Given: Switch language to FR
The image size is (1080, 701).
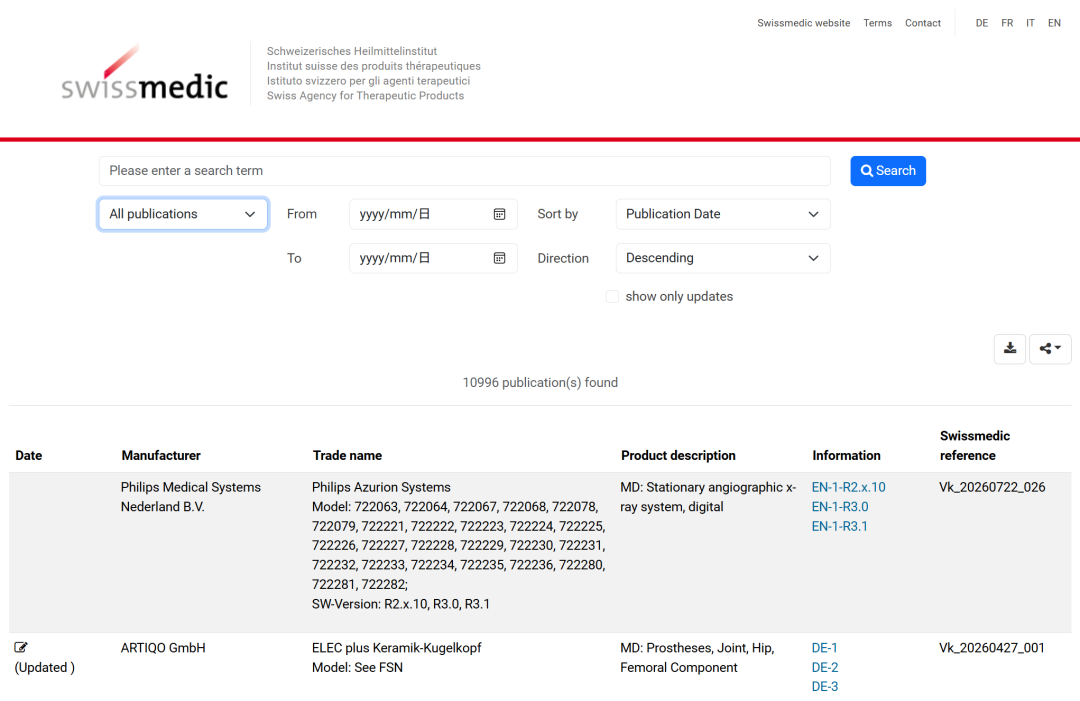Looking at the screenshot, I should point(1007,23).
